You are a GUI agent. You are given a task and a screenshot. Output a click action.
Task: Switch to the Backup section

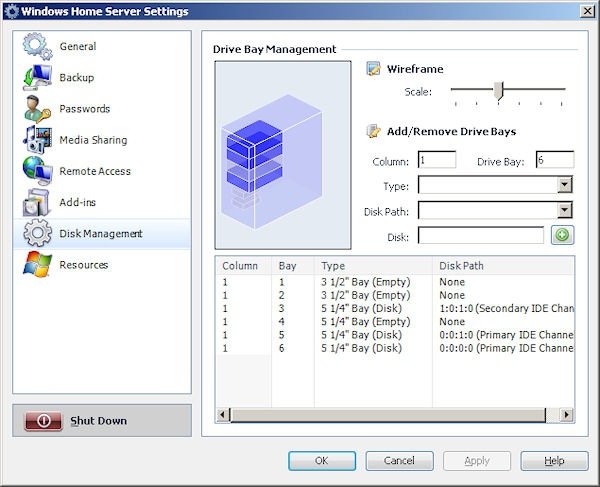102,78
